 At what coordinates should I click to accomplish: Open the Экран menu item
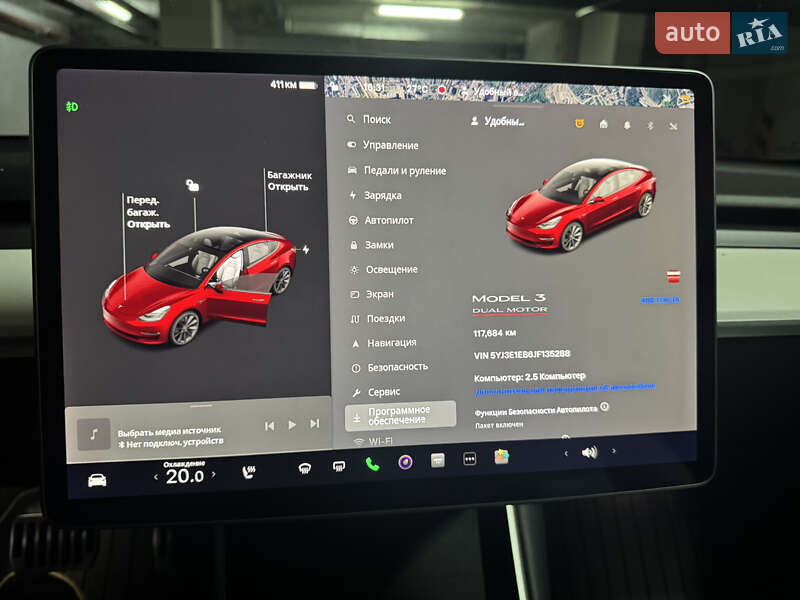tap(372, 294)
